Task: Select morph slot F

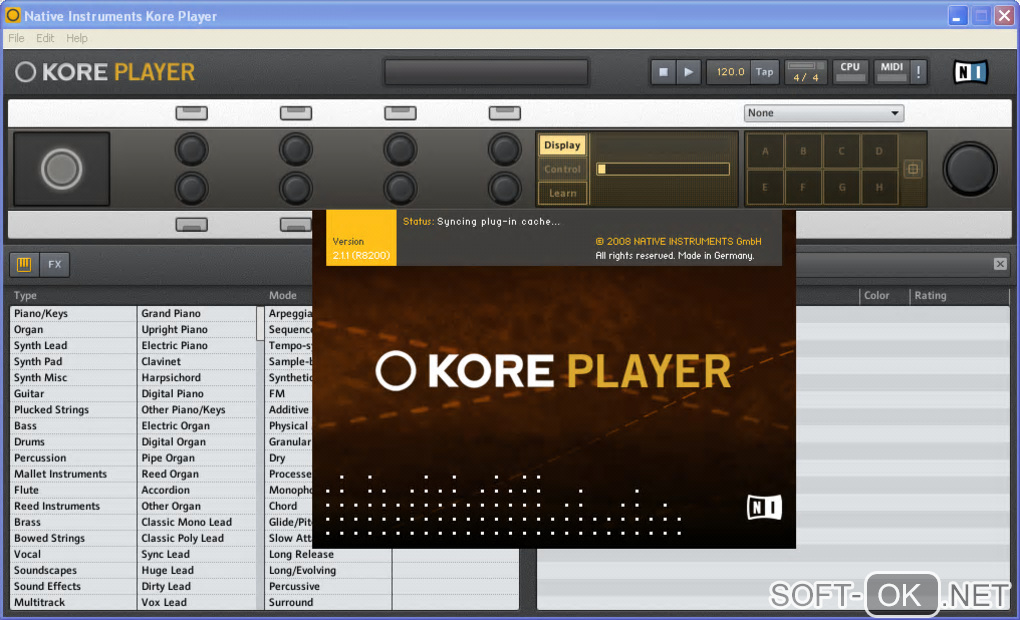Action: pos(803,187)
